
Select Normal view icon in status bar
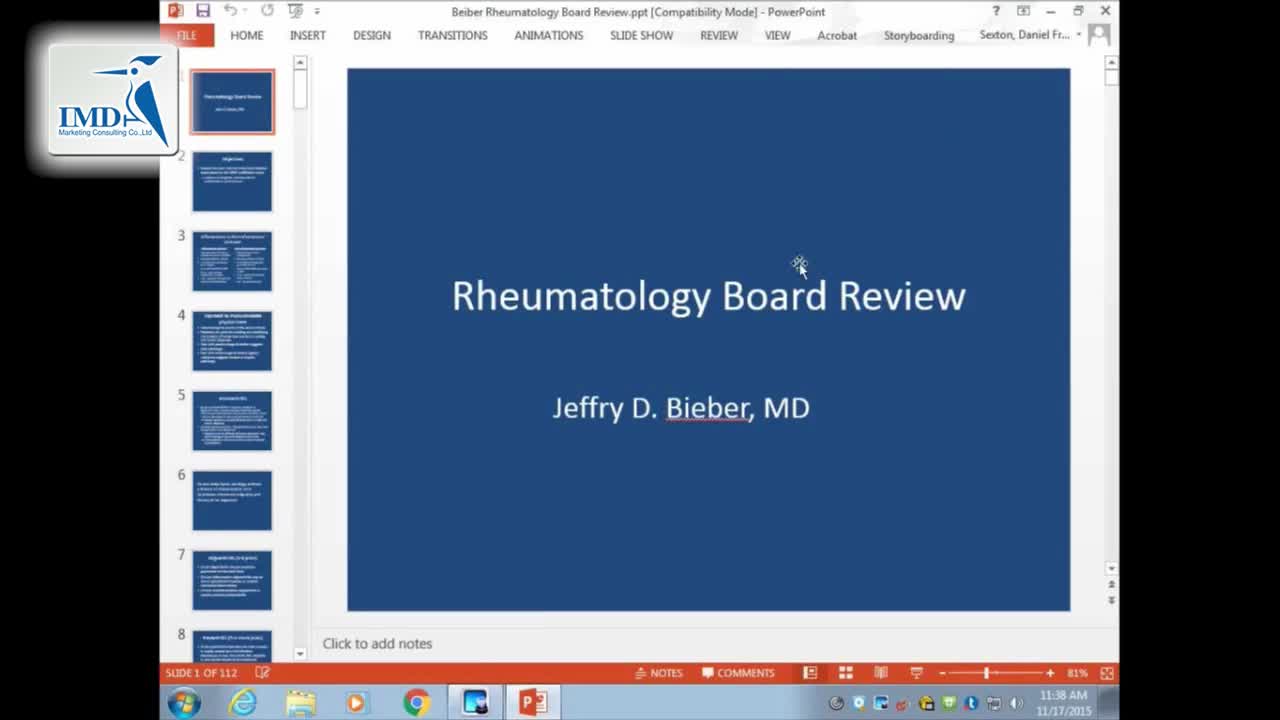[x=810, y=673]
